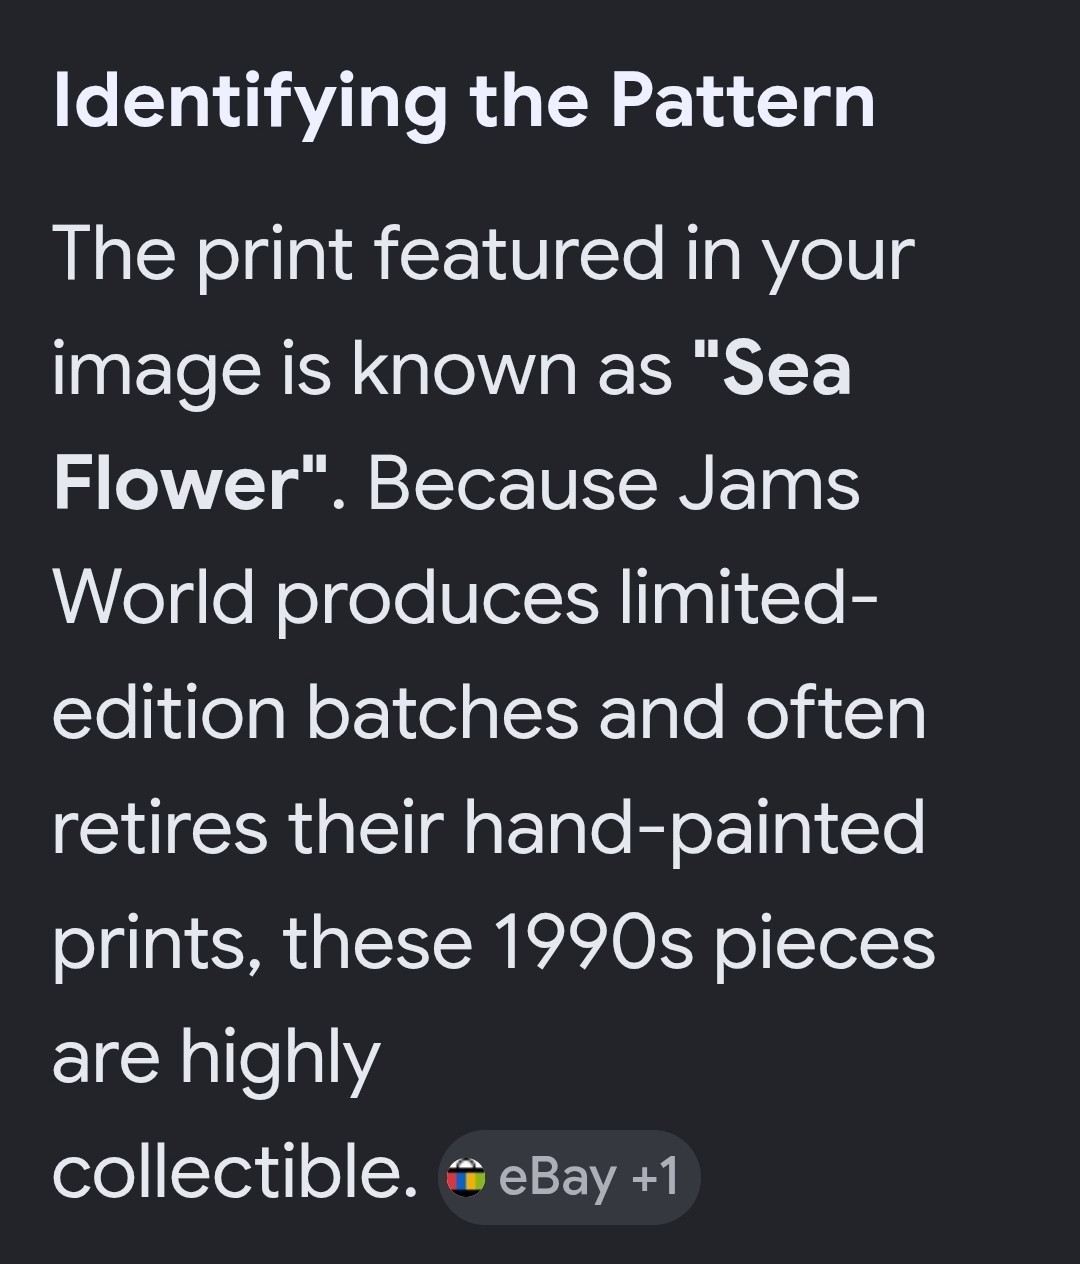Select the word 'retires'

(160, 829)
